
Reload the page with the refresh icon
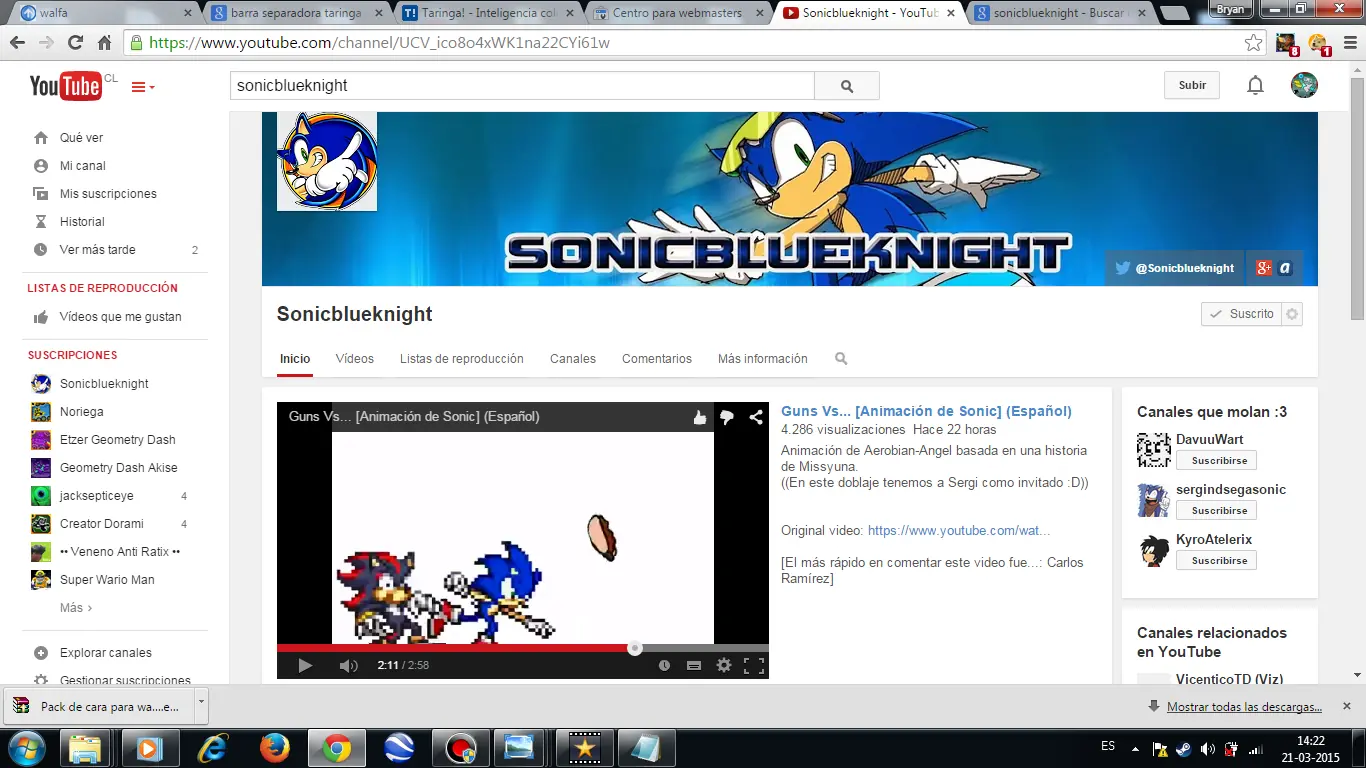[x=75, y=43]
